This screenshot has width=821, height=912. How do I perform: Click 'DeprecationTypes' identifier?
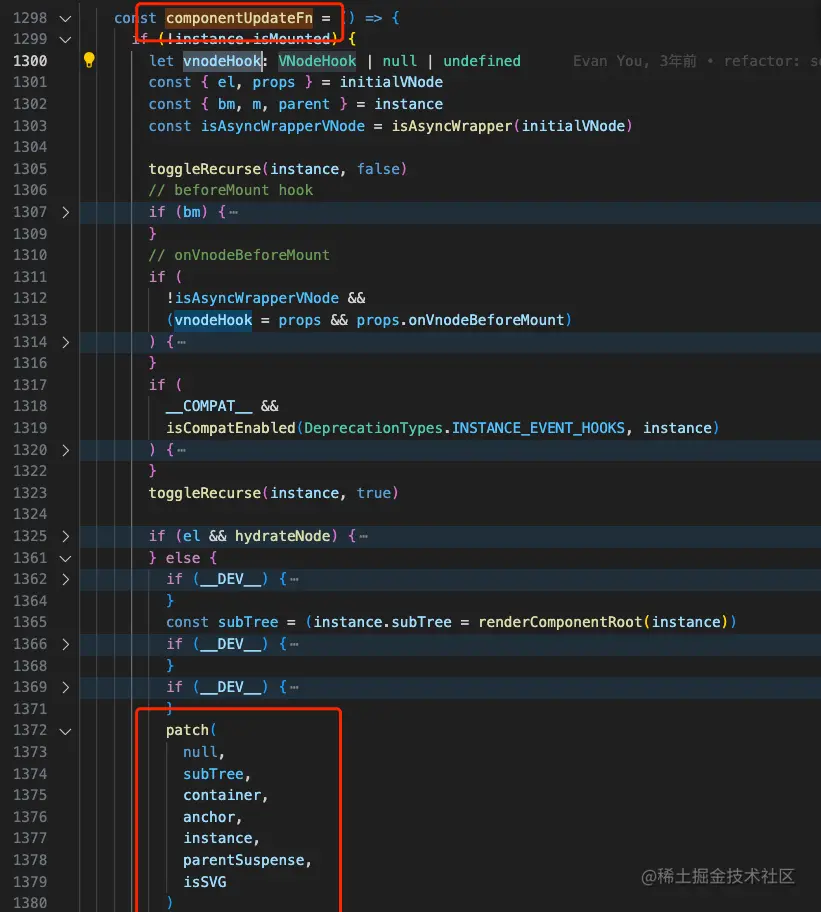tap(373, 428)
